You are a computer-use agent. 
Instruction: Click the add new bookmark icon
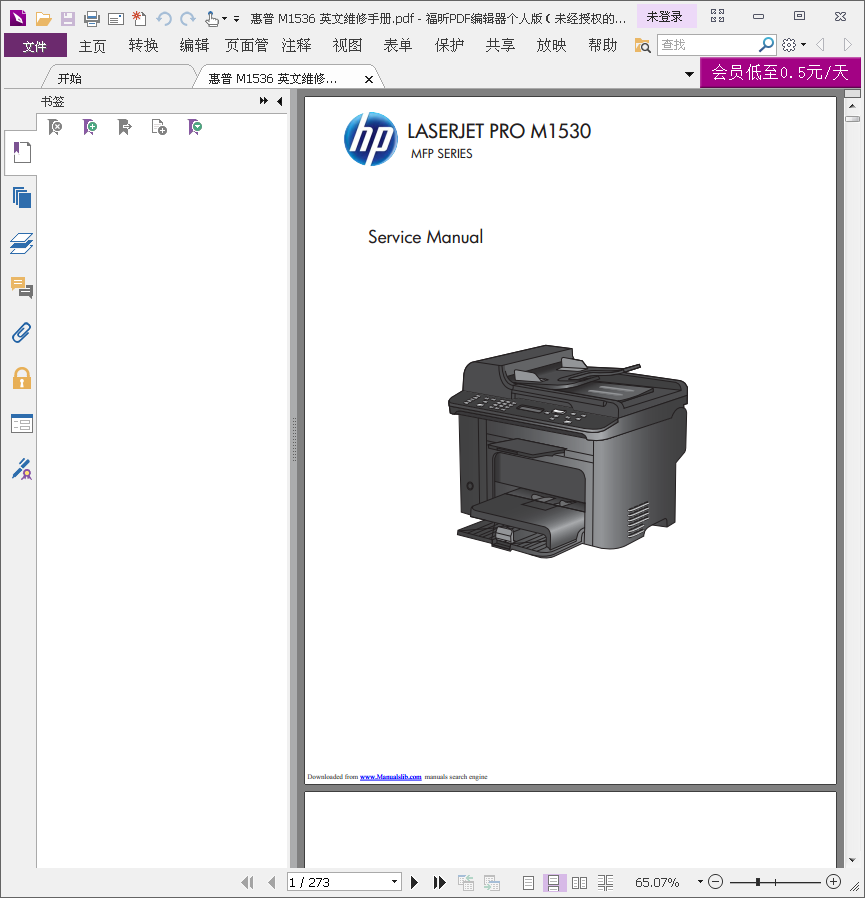point(90,127)
